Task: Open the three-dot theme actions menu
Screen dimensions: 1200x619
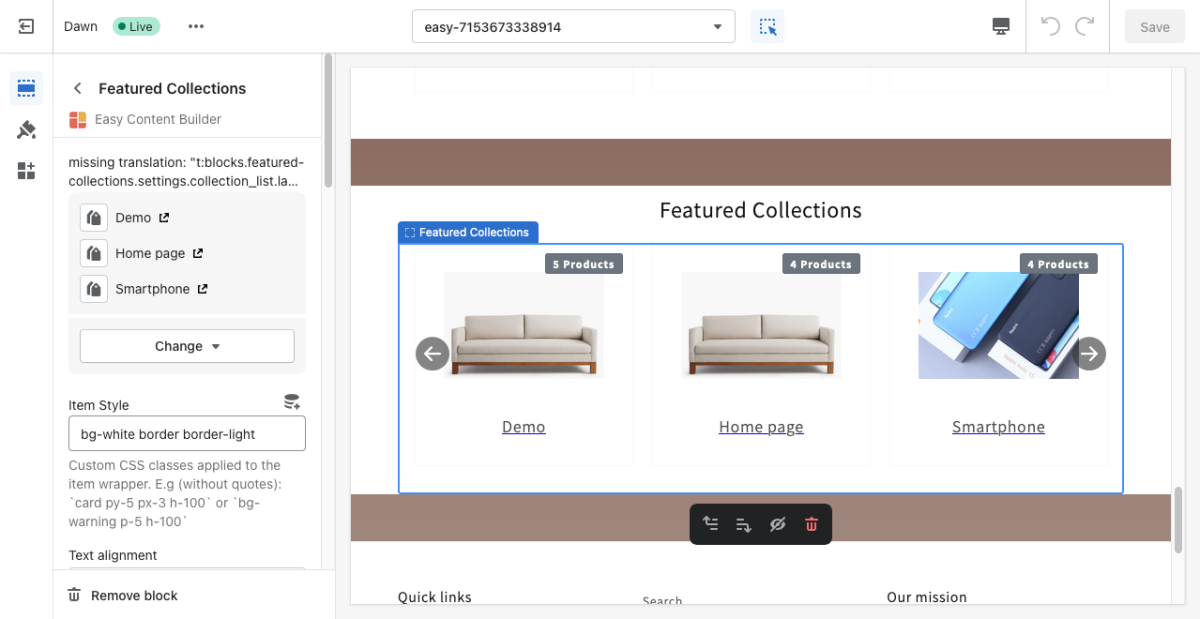Action: tap(196, 27)
